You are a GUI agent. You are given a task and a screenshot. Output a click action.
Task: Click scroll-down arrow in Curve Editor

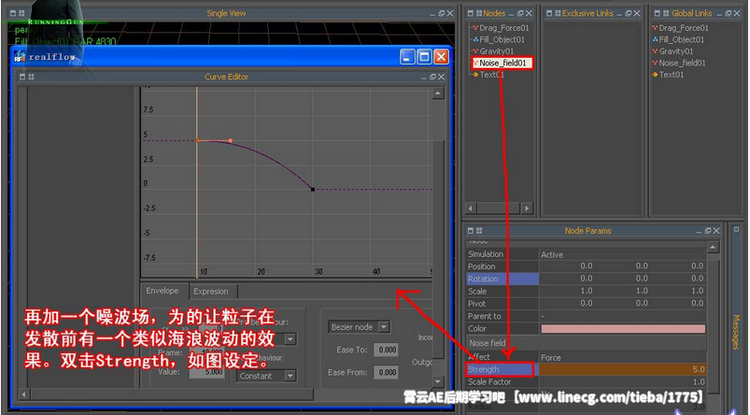click(438, 381)
